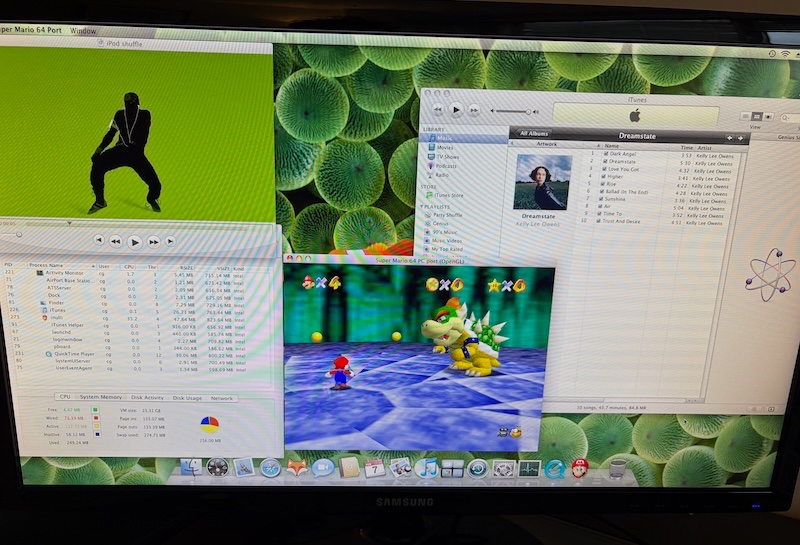This screenshot has height=545, width=800.
Task: Select Movies in iTunes sidebar
Action: 444,147
